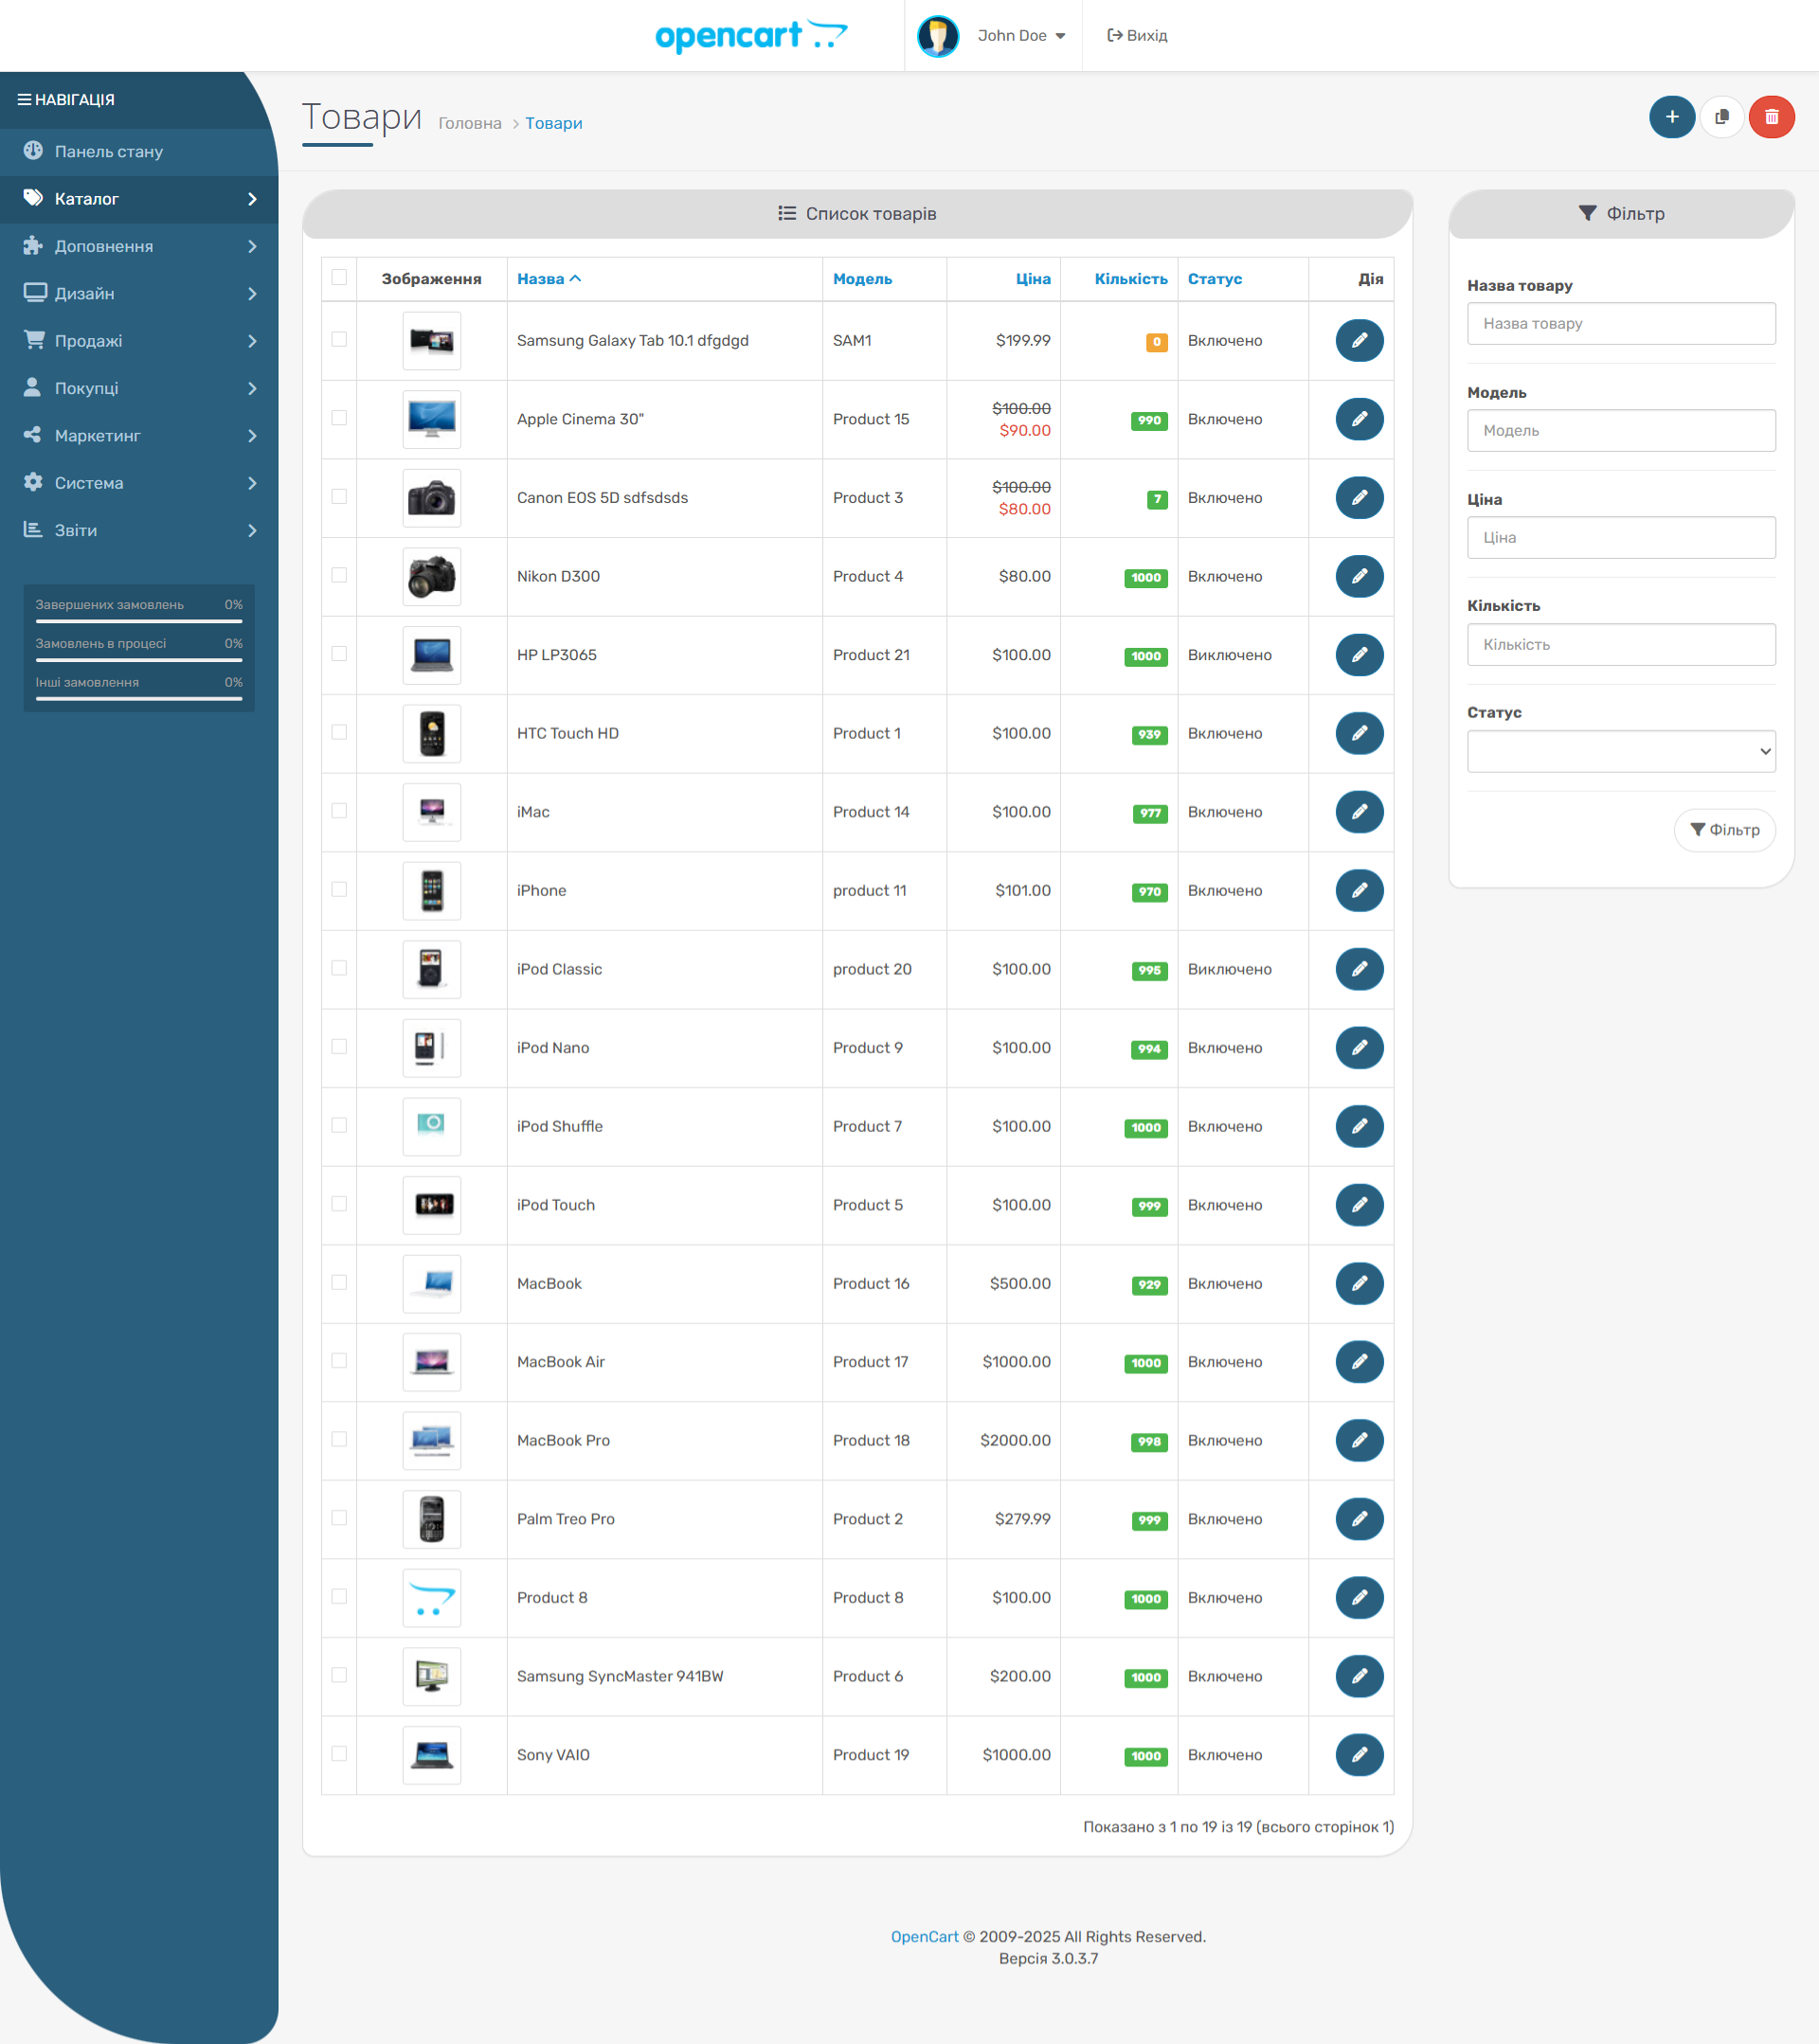This screenshot has height=2044, width=1819.
Task: Click the MacBook product thumbnail image
Action: (x=432, y=1283)
